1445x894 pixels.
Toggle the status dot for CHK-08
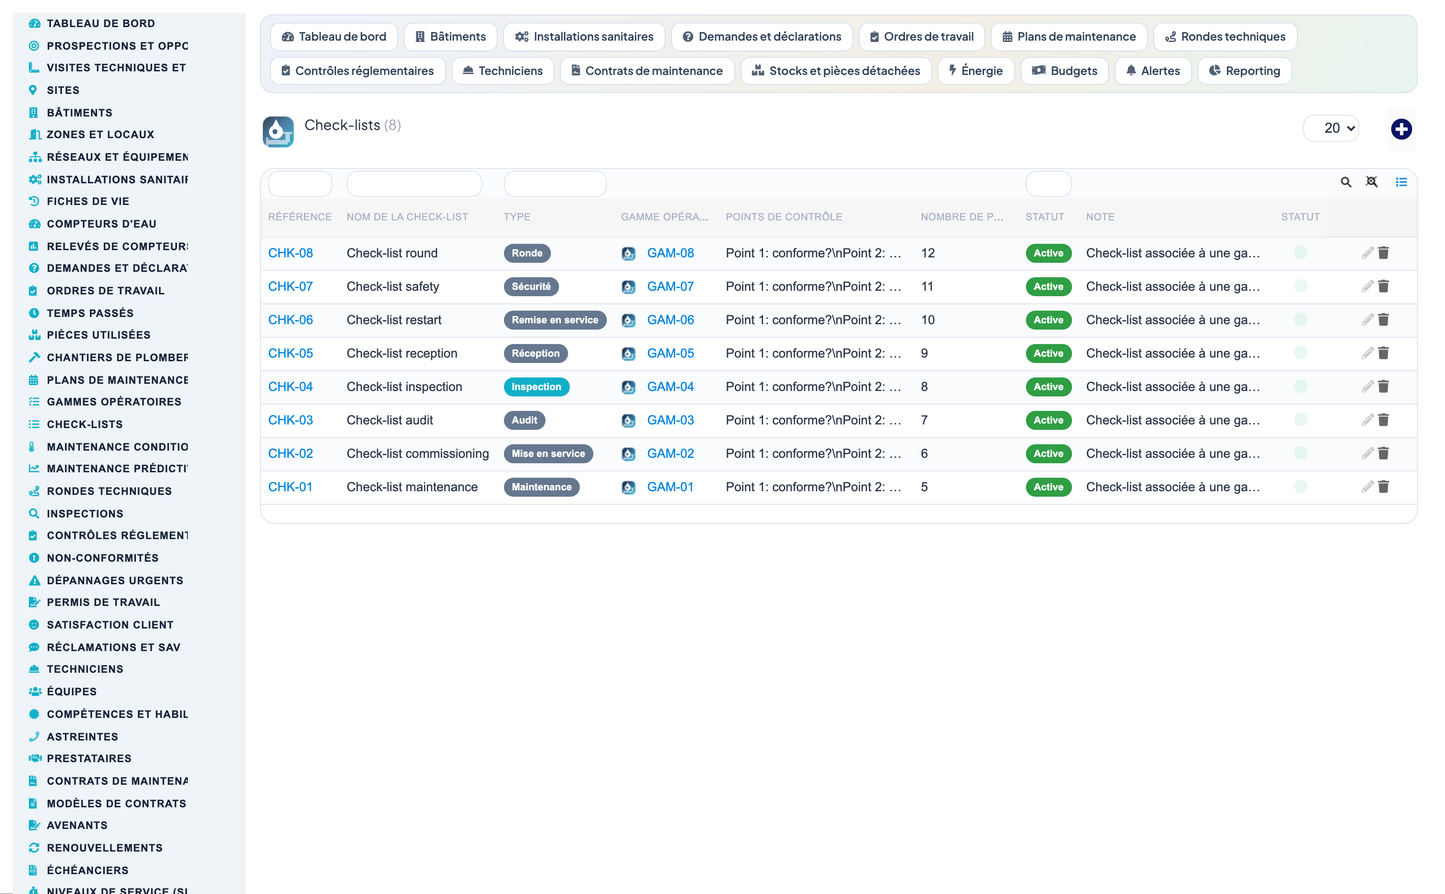pos(1301,253)
